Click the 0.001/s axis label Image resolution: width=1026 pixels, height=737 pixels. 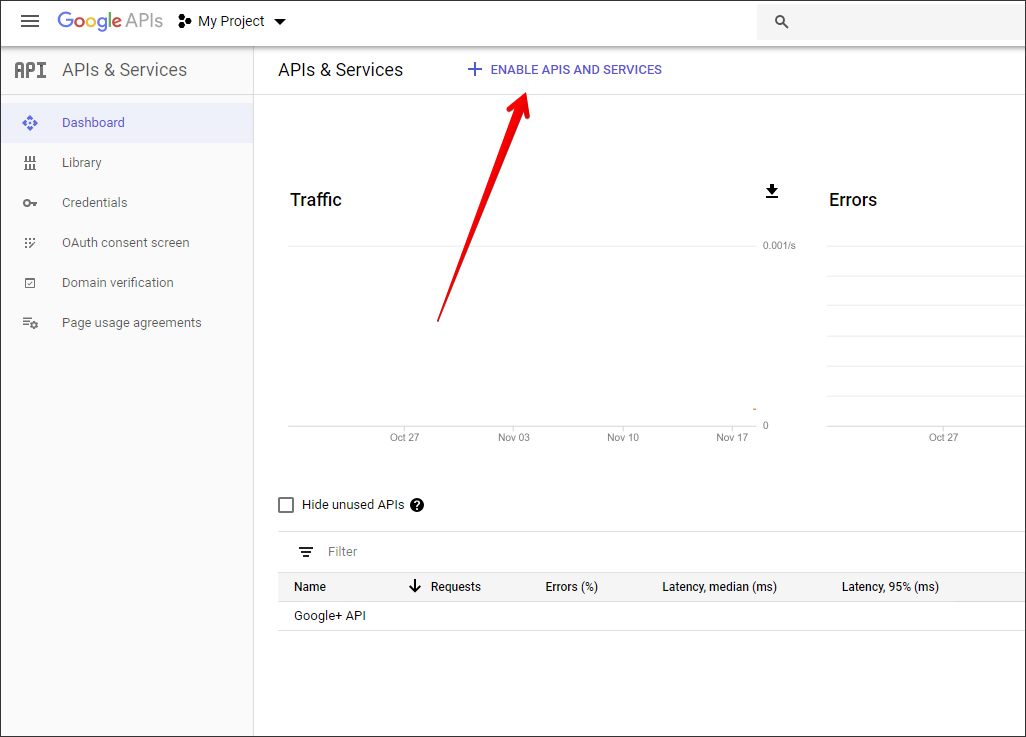point(779,245)
